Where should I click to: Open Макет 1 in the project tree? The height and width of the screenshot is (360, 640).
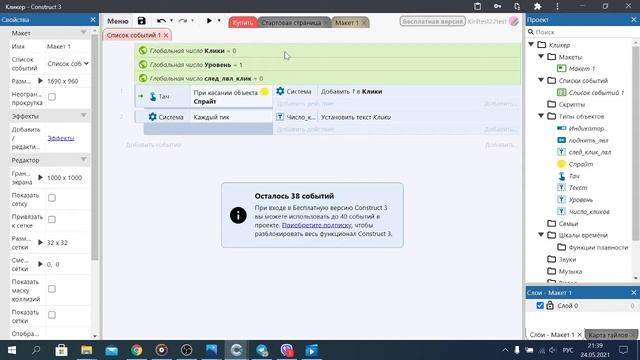(x=582, y=69)
